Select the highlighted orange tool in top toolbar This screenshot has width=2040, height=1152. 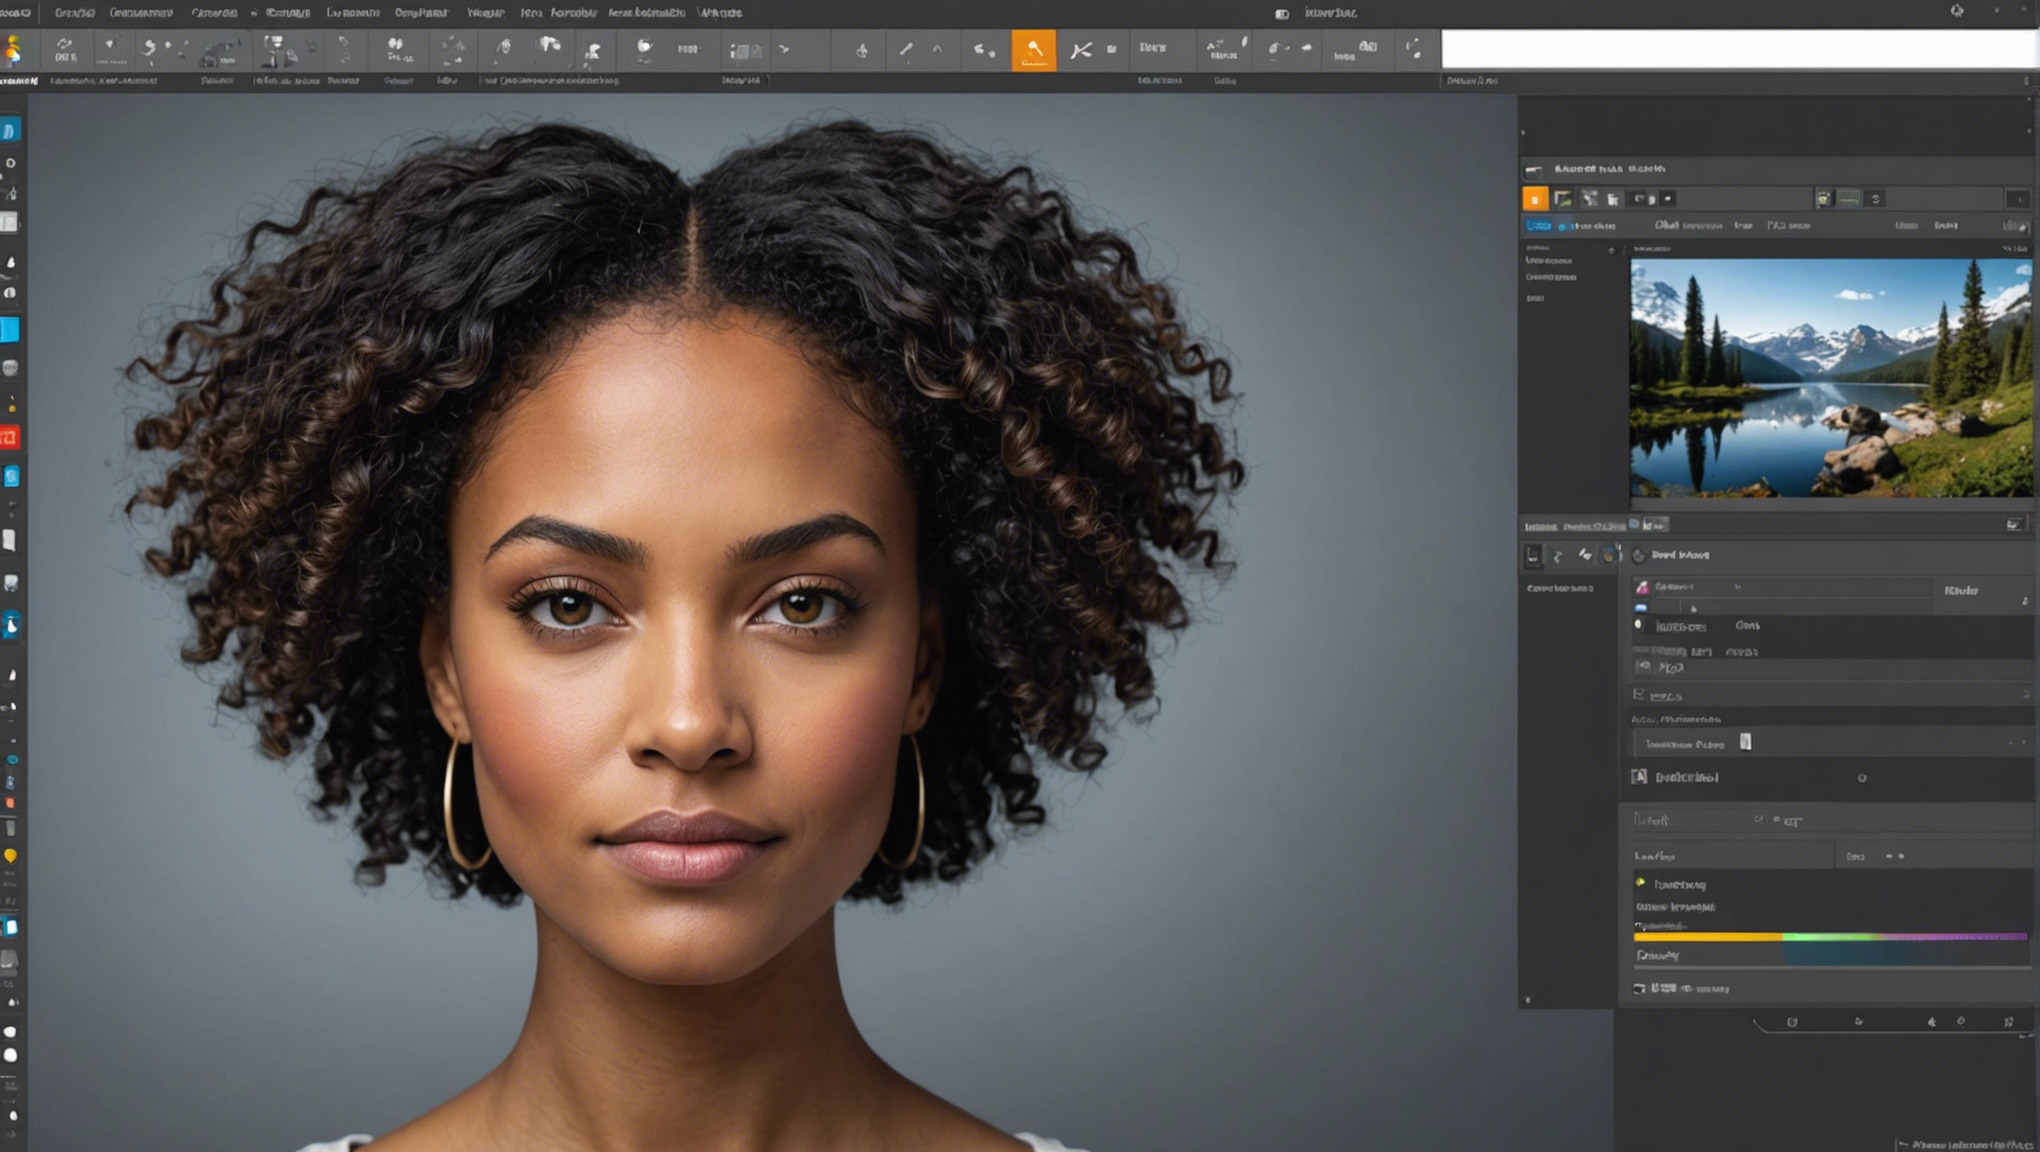coord(1033,49)
